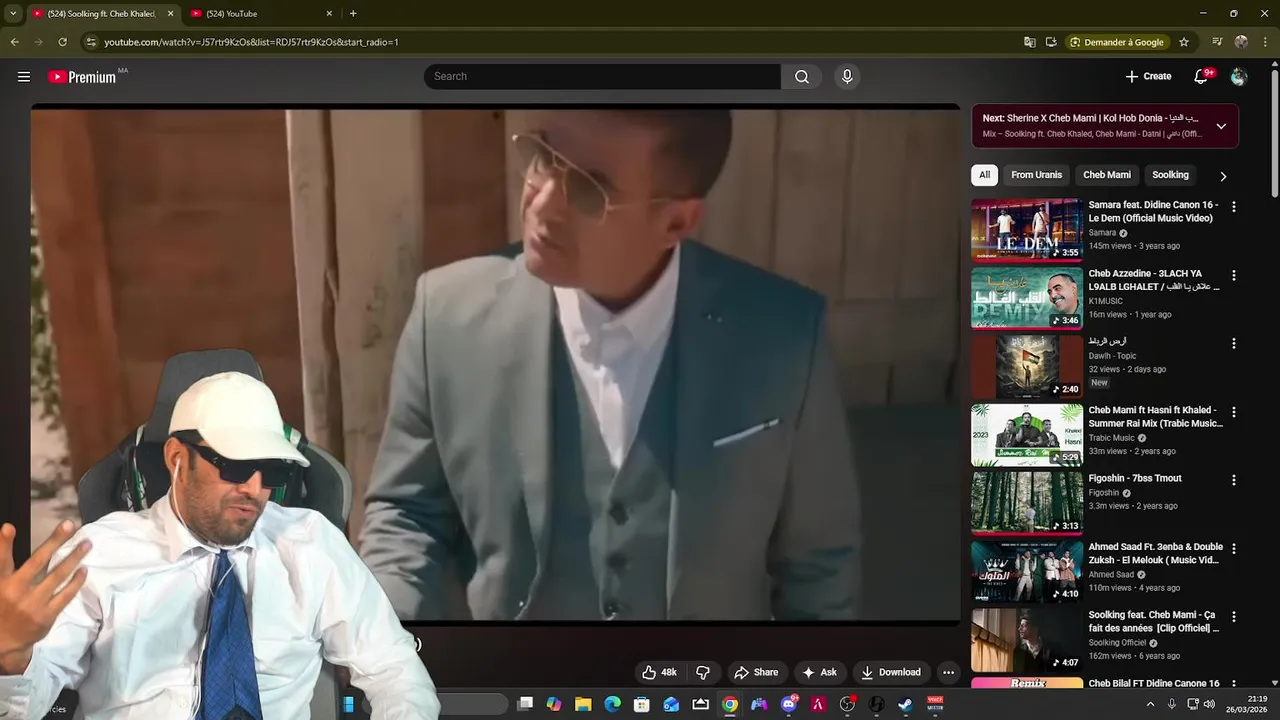1280x720 pixels.
Task: Open Chrome media controls icon
Action: tap(1217, 42)
